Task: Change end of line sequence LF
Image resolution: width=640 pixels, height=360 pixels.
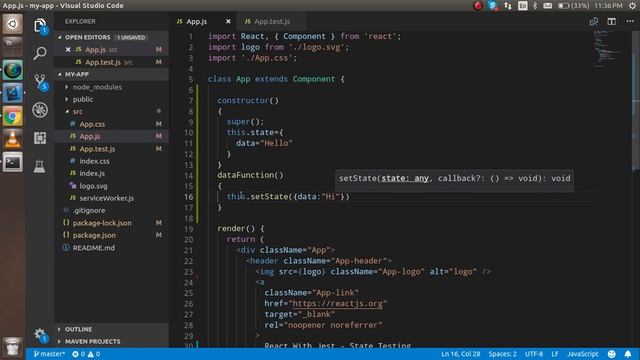Action: [x=555, y=354]
